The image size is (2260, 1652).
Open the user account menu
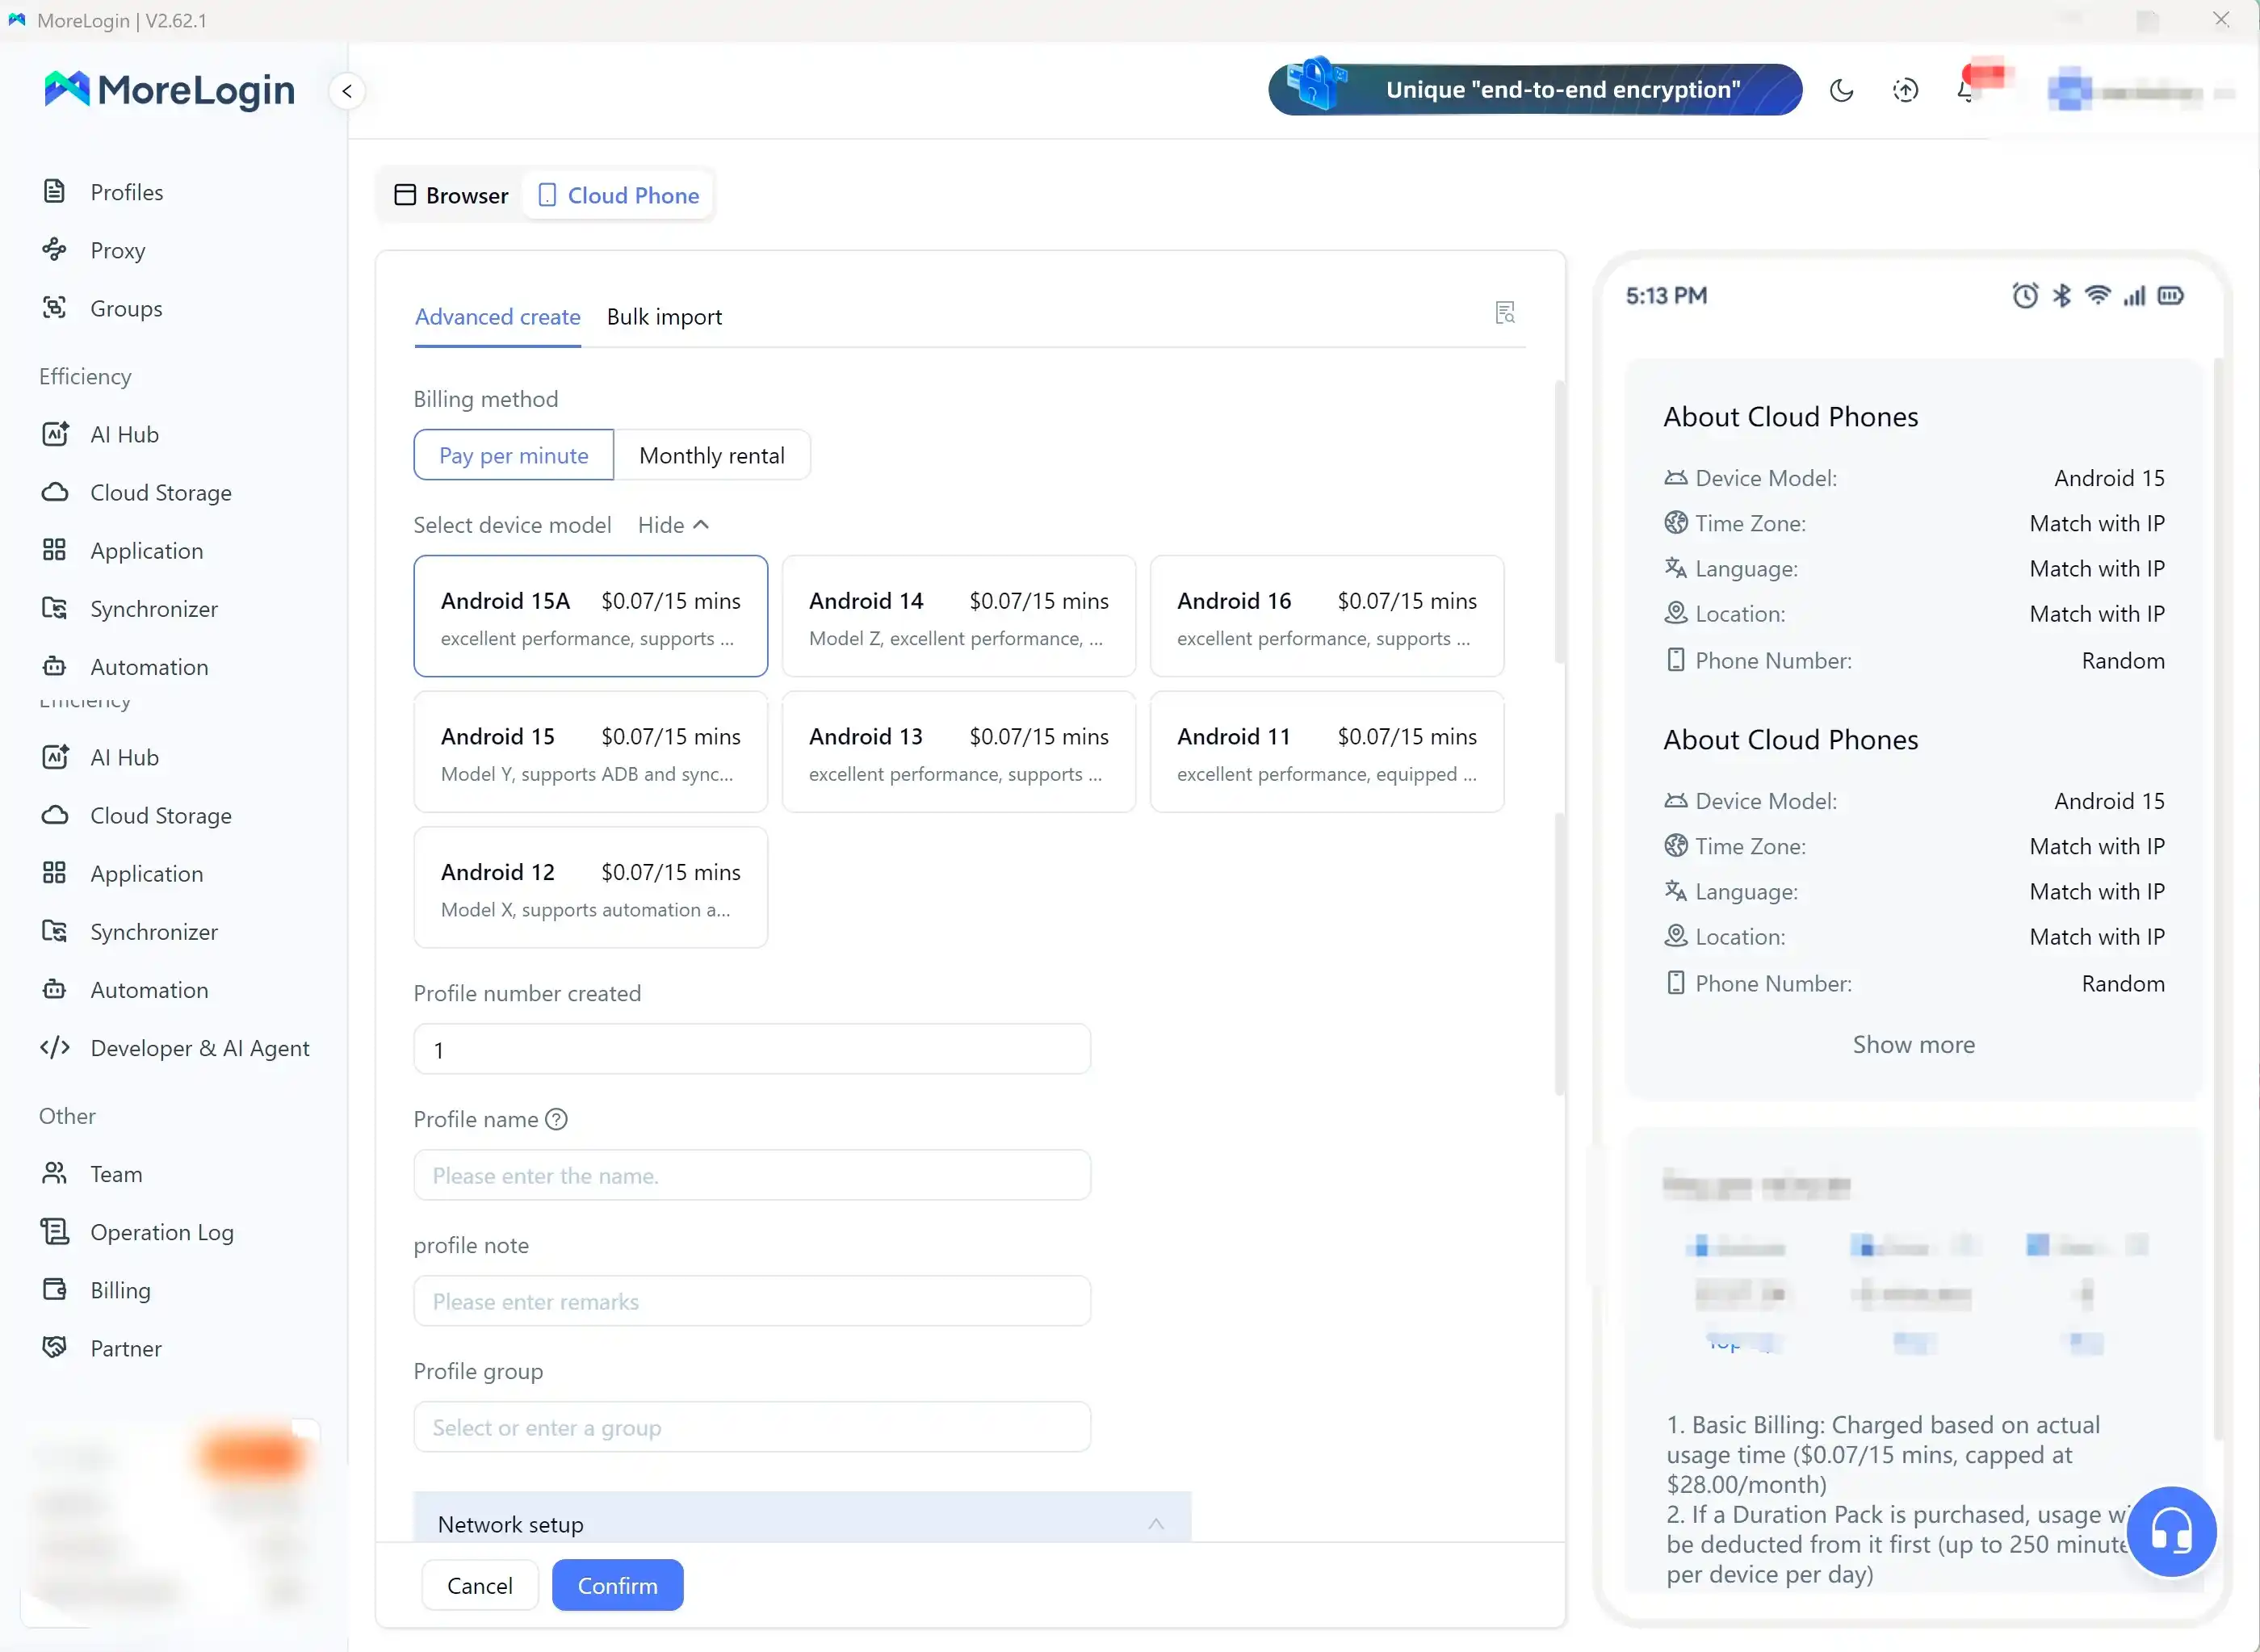(2140, 92)
